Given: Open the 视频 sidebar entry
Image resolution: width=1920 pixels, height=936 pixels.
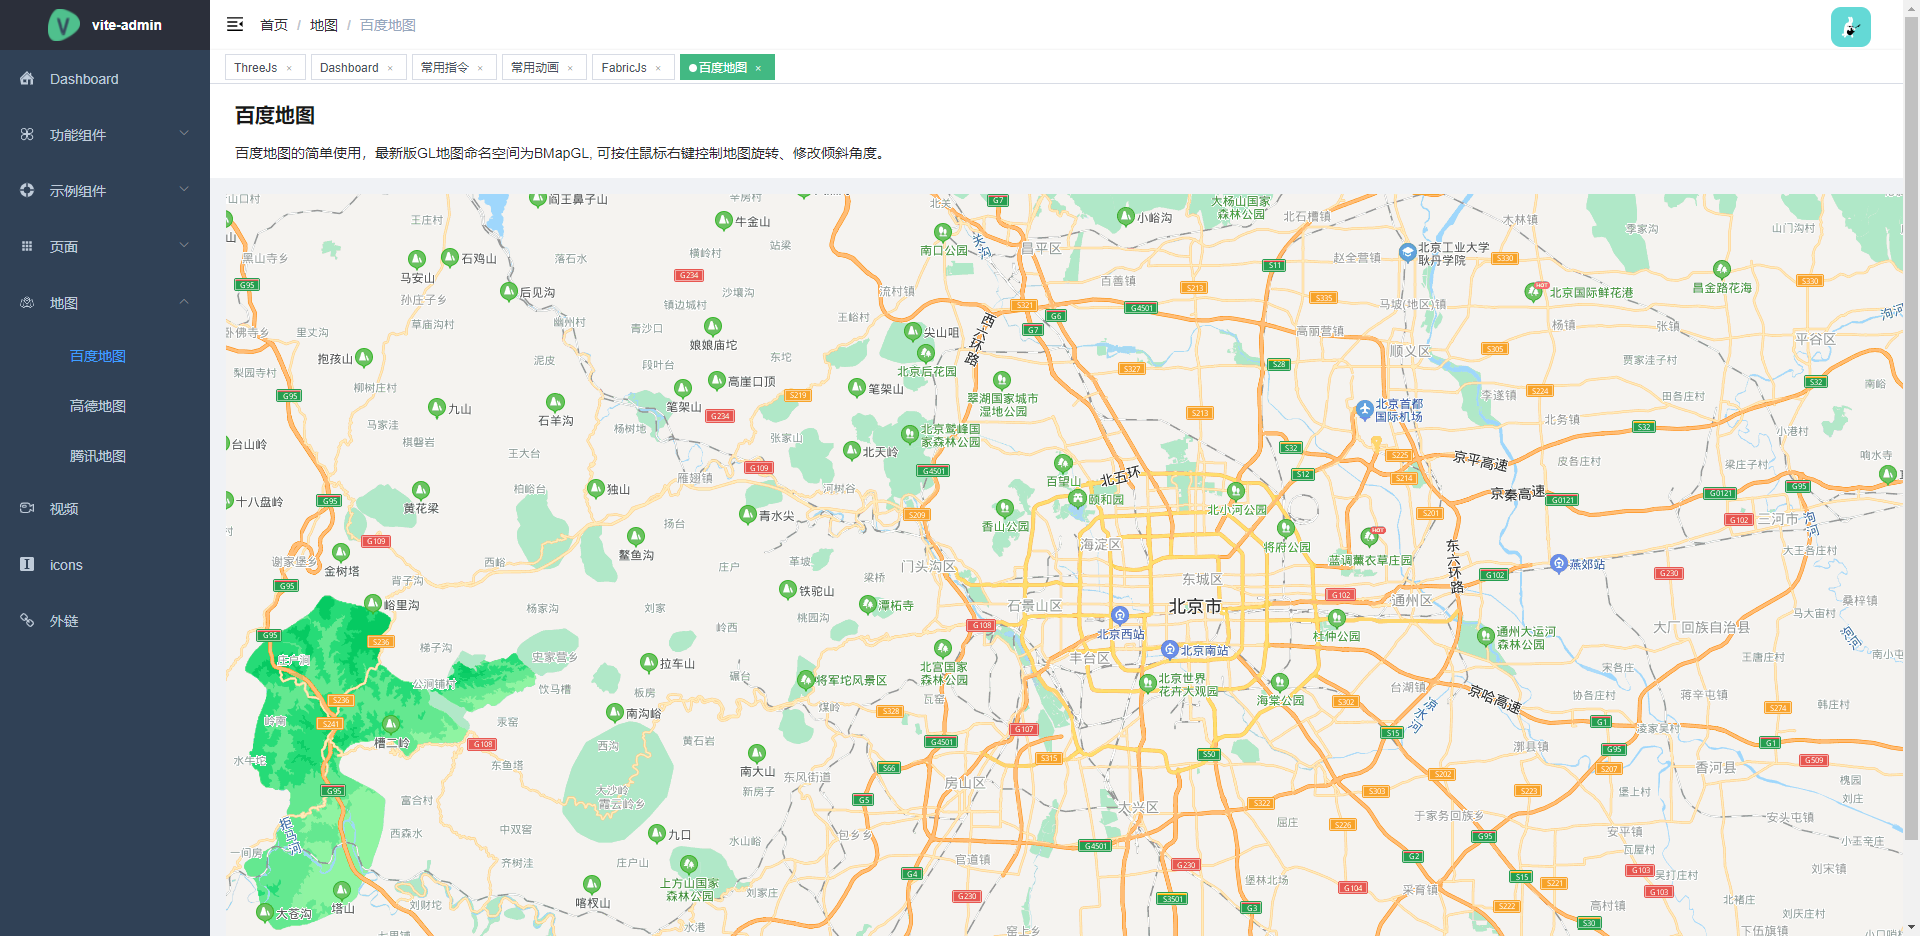Looking at the screenshot, I should point(105,509).
